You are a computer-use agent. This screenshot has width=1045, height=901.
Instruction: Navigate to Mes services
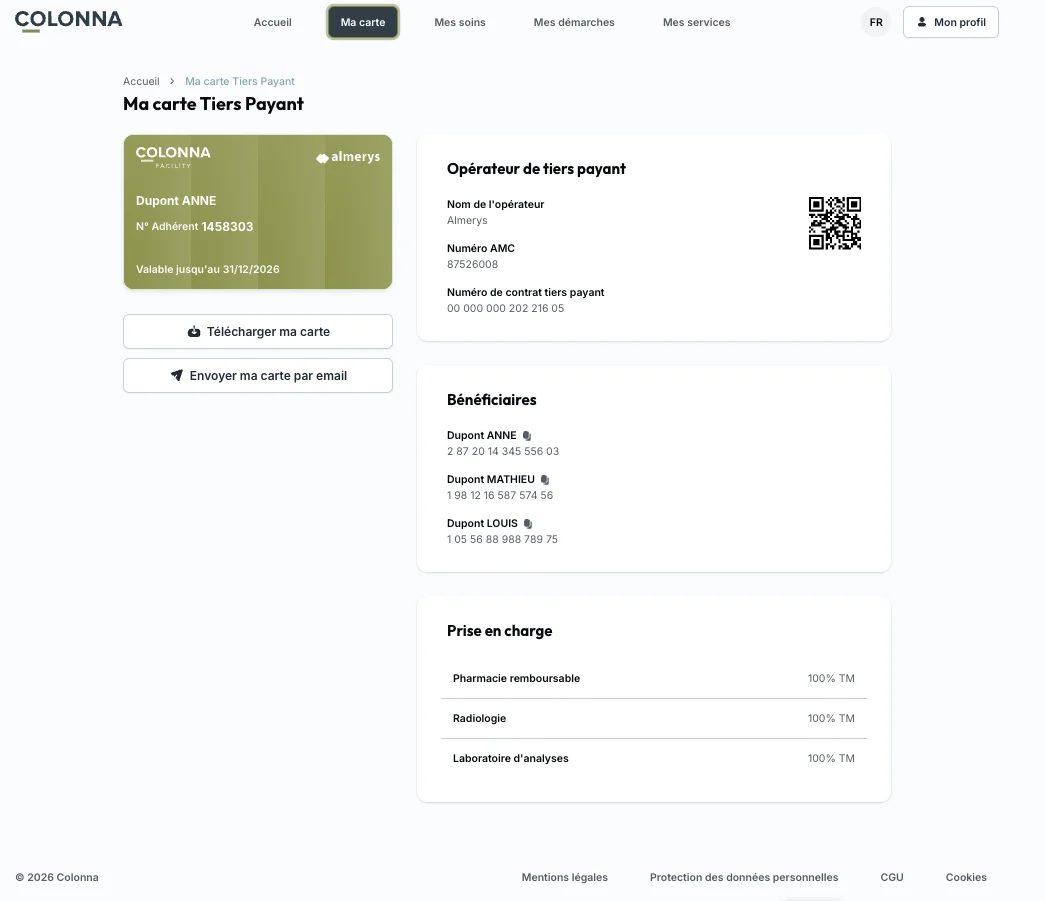pos(696,22)
